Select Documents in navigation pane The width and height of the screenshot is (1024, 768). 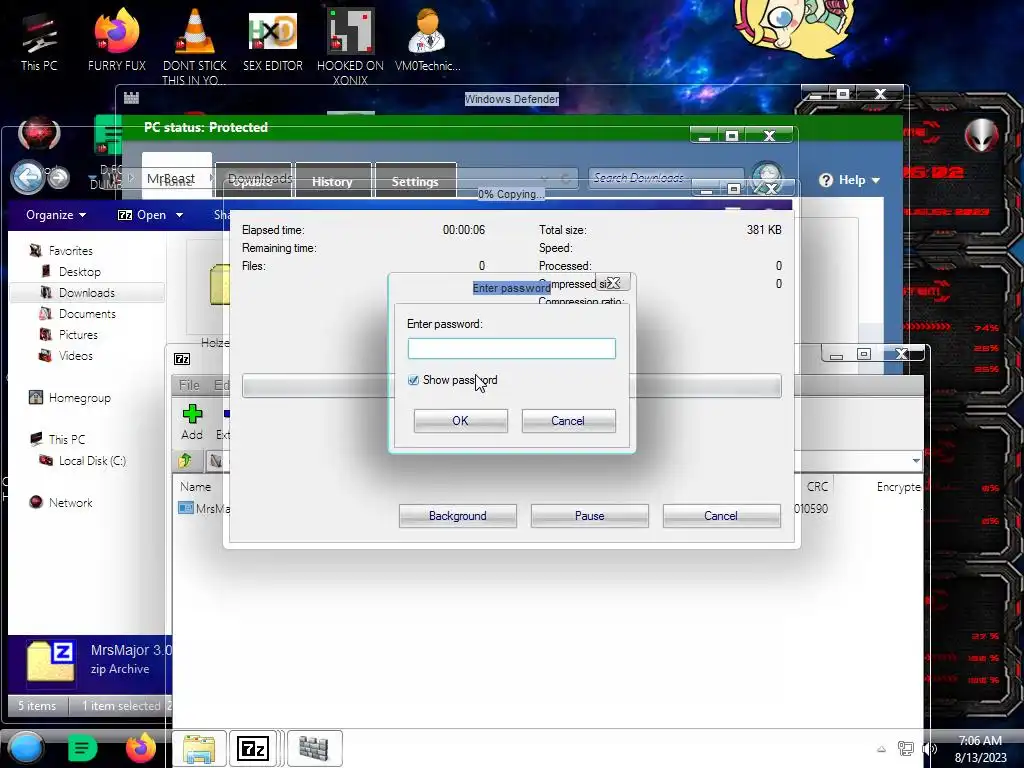(x=87, y=313)
